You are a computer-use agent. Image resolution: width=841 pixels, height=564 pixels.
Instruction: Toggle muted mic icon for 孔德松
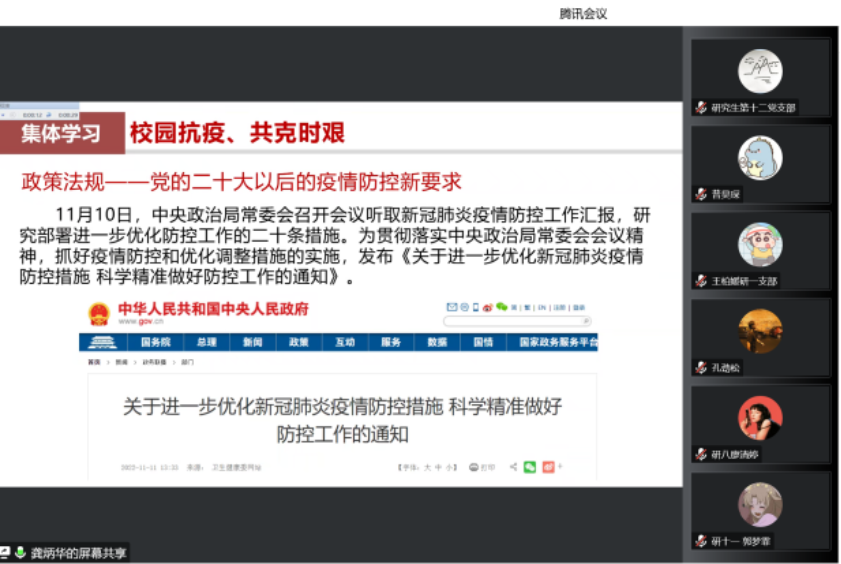click(702, 368)
